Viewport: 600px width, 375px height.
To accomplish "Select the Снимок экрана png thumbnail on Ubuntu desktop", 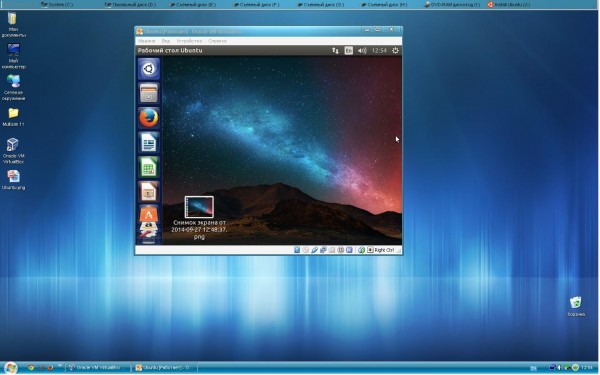I will click(199, 207).
